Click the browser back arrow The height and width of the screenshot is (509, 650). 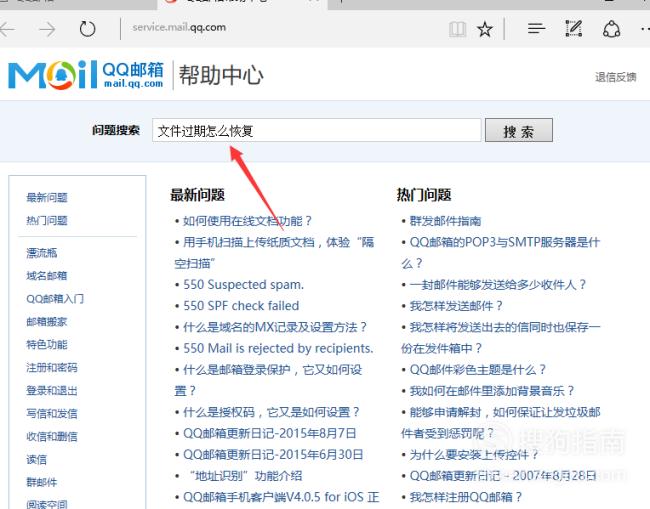(x=7, y=29)
